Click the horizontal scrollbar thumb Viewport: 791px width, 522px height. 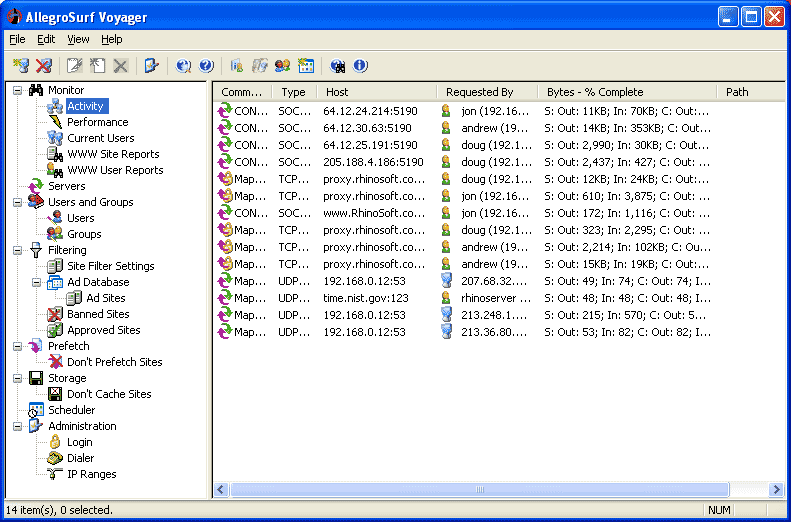[479, 489]
